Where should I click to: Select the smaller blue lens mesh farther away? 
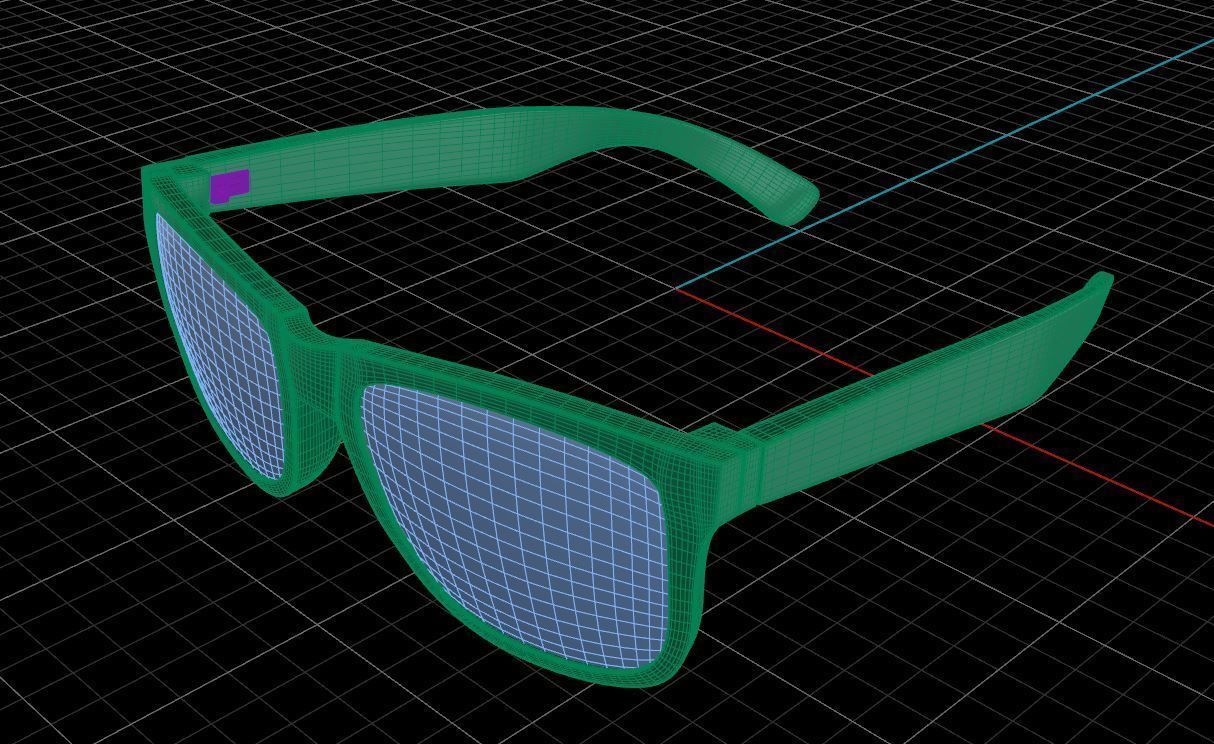(219, 346)
